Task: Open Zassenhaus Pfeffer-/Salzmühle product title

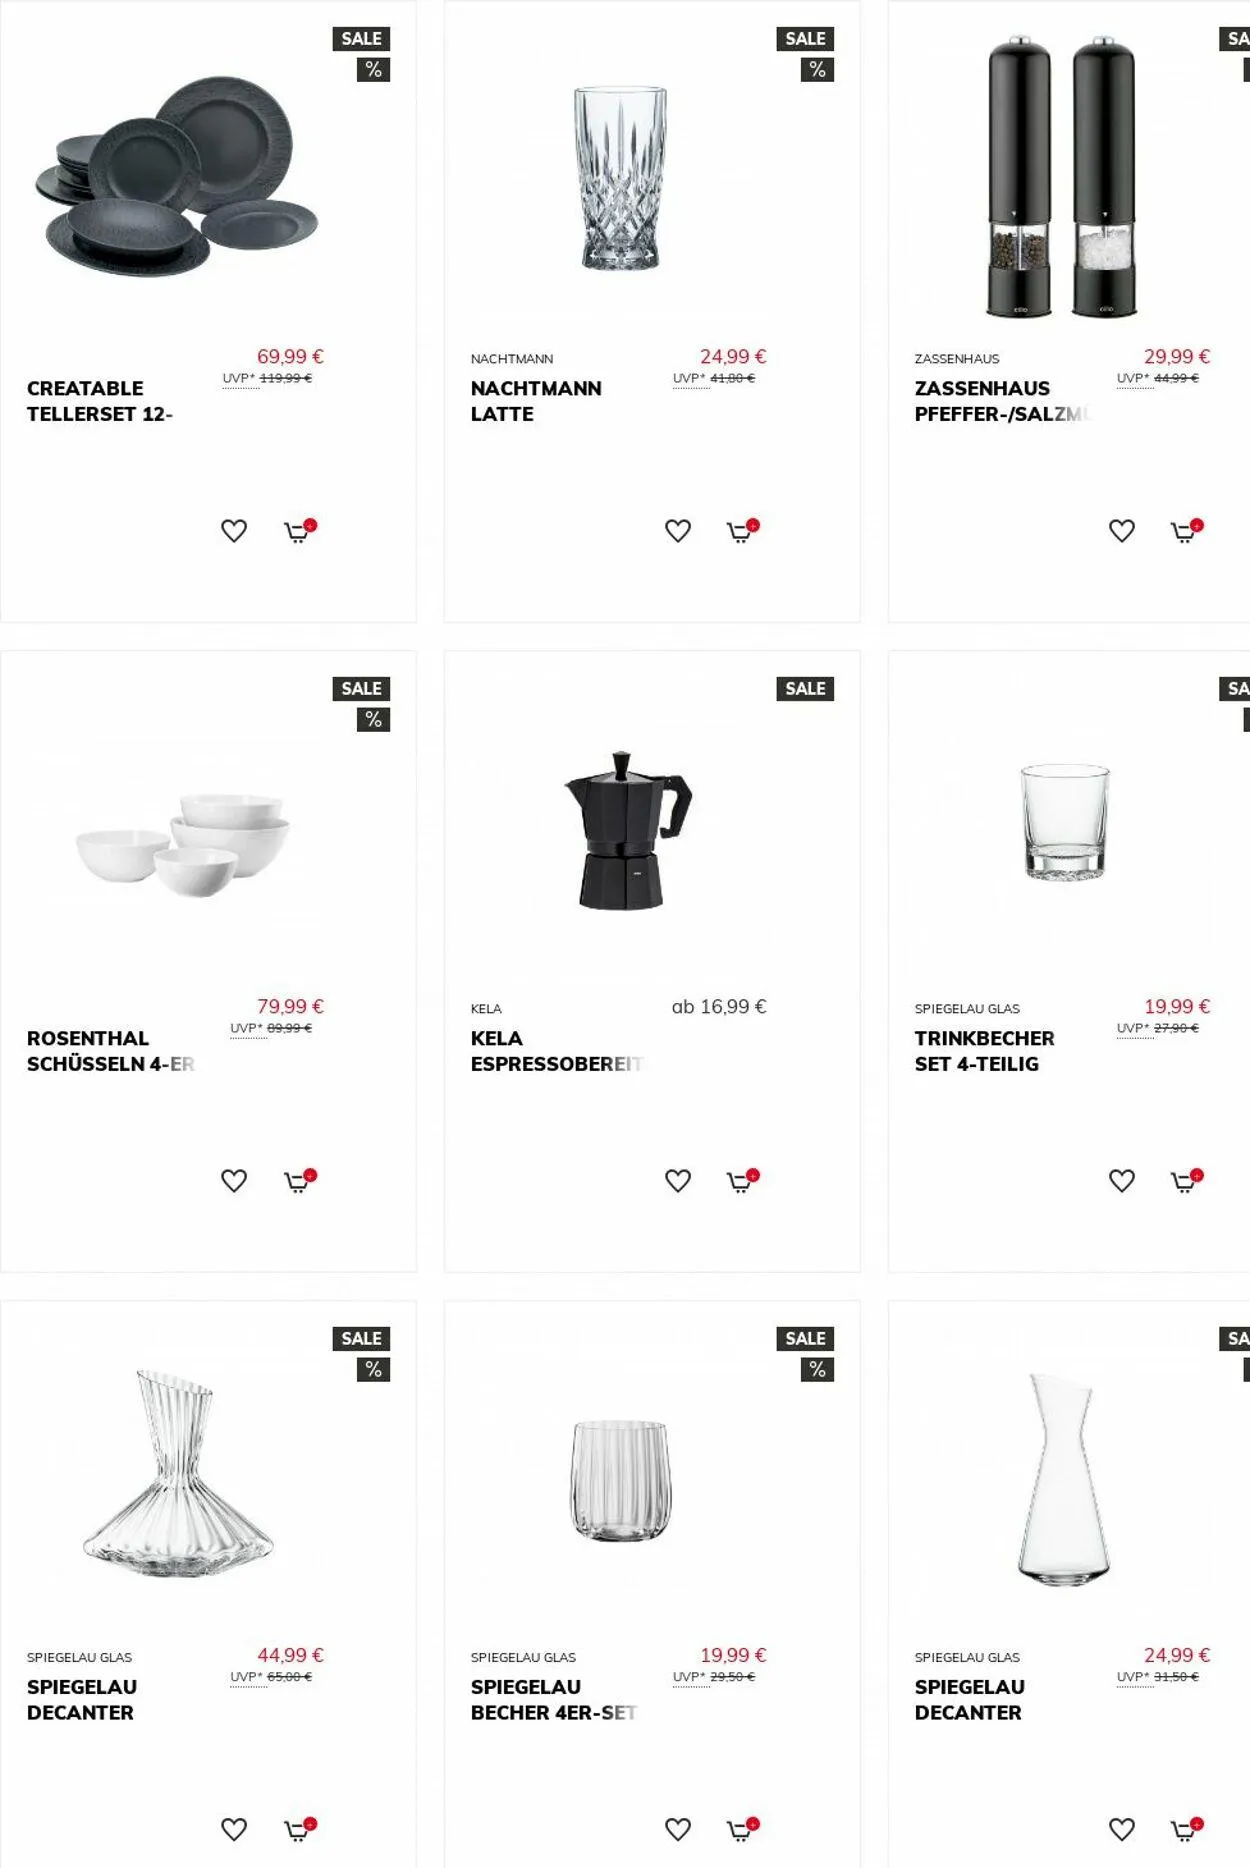Action: point(1002,401)
